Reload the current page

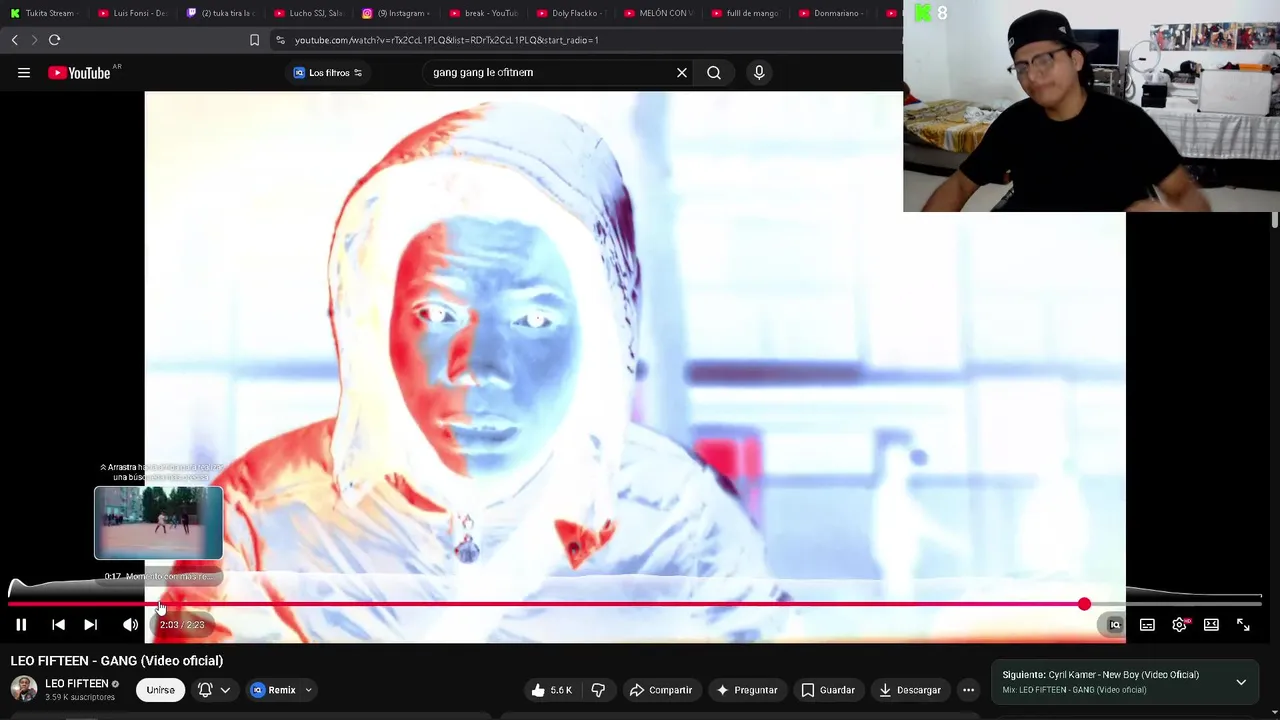(54, 40)
